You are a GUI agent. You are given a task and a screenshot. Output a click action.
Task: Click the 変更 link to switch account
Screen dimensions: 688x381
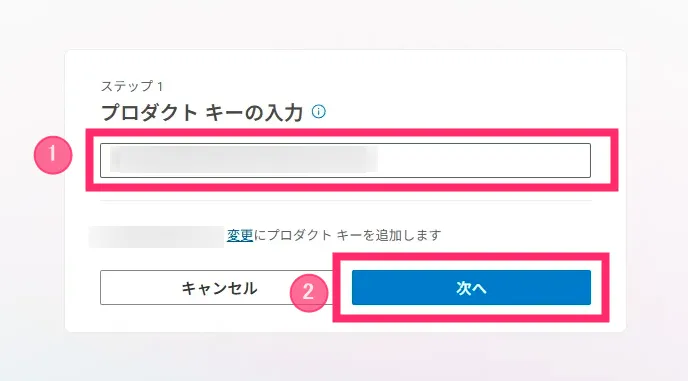click(x=240, y=236)
